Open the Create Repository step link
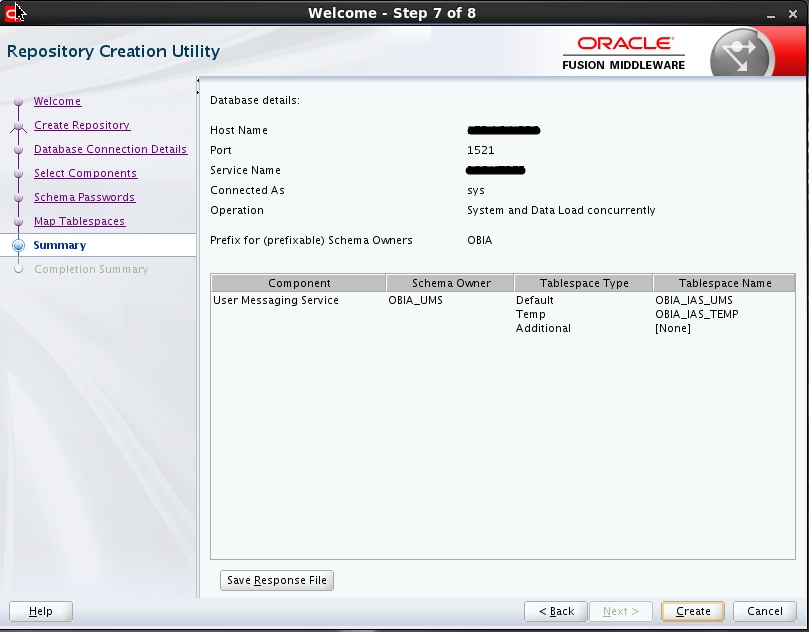The image size is (809, 632). click(x=82, y=125)
